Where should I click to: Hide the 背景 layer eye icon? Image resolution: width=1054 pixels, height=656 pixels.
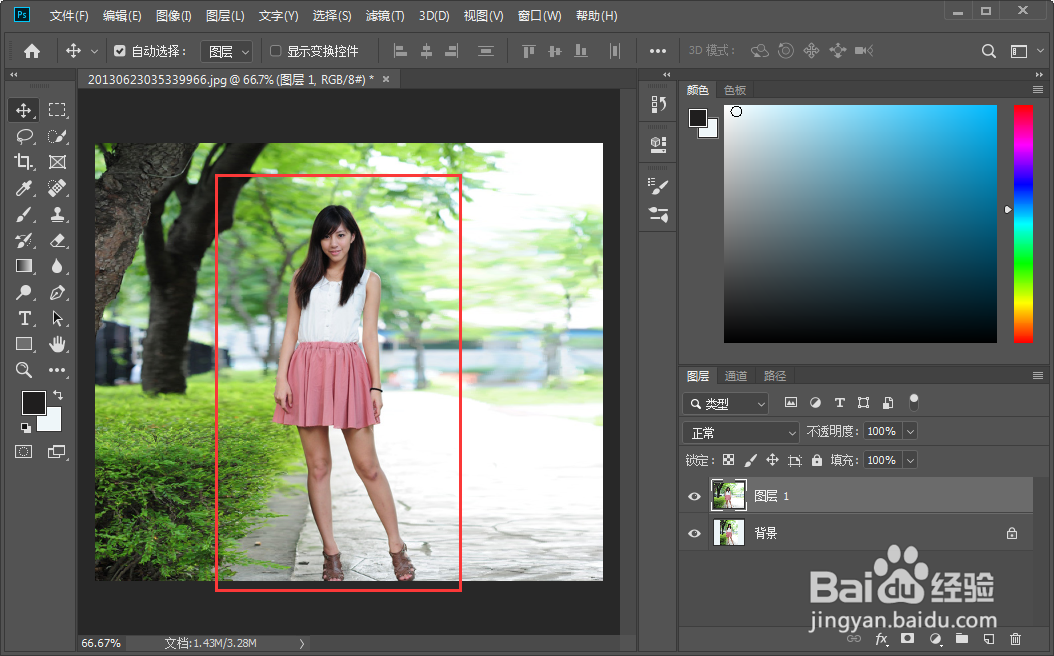point(694,534)
